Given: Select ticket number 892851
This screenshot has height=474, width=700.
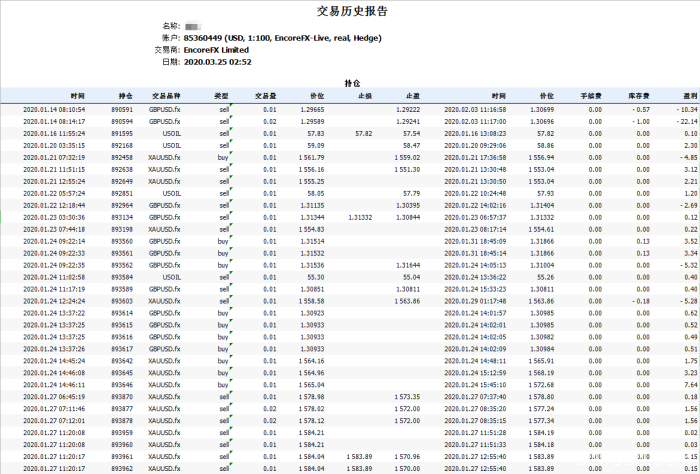Looking at the screenshot, I should pos(122,193).
